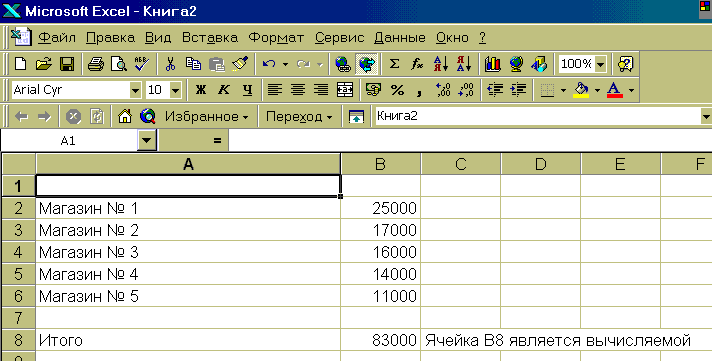
Task: Align cell text to the left
Action: coord(275,90)
